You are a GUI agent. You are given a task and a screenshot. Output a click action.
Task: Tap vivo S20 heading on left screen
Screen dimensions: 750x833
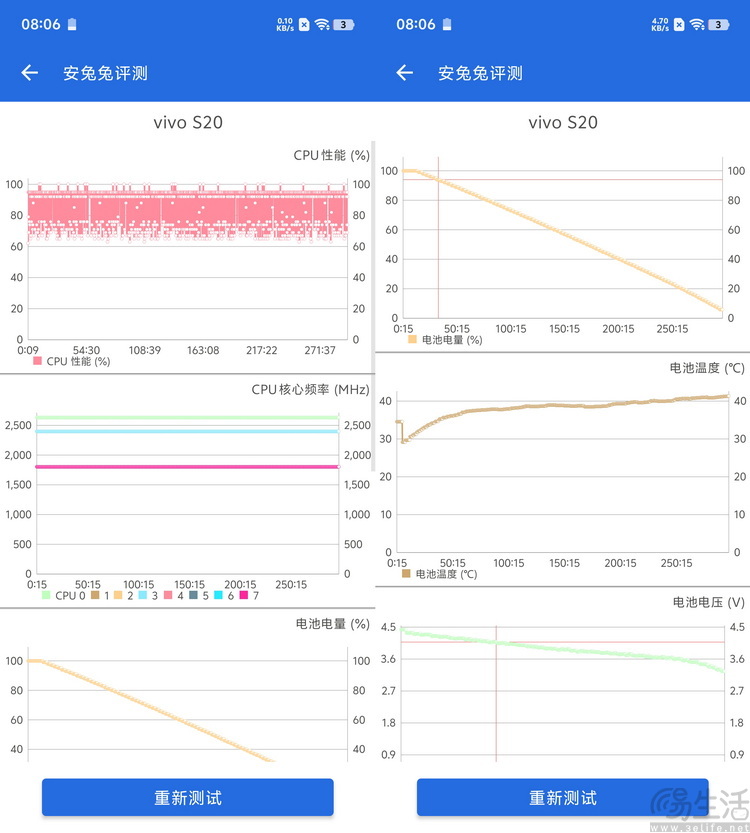(x=188, y=123)
